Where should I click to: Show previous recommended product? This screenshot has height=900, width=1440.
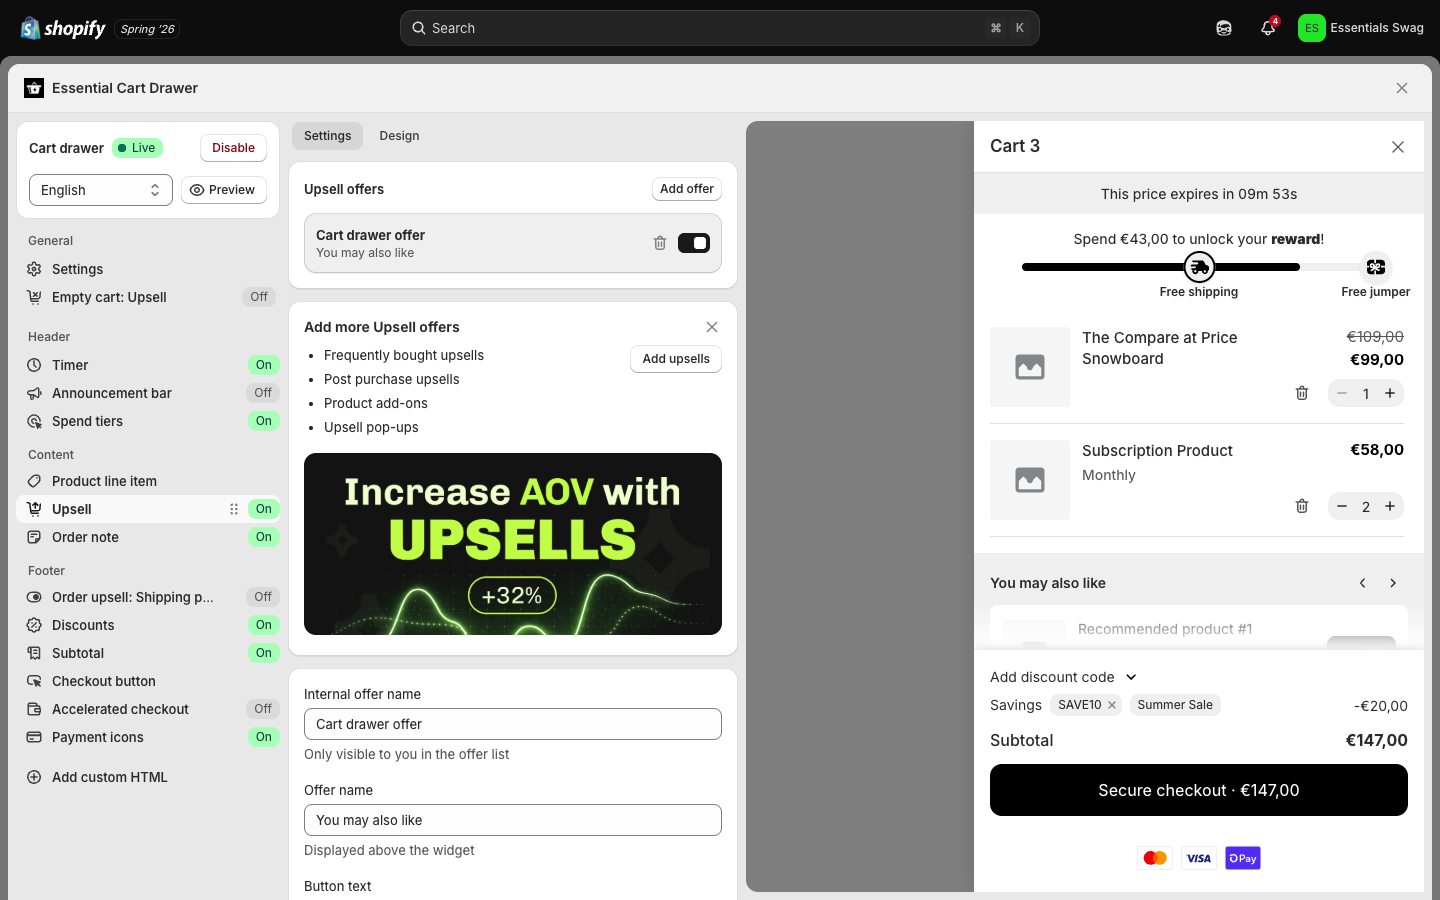point(1362,583)
